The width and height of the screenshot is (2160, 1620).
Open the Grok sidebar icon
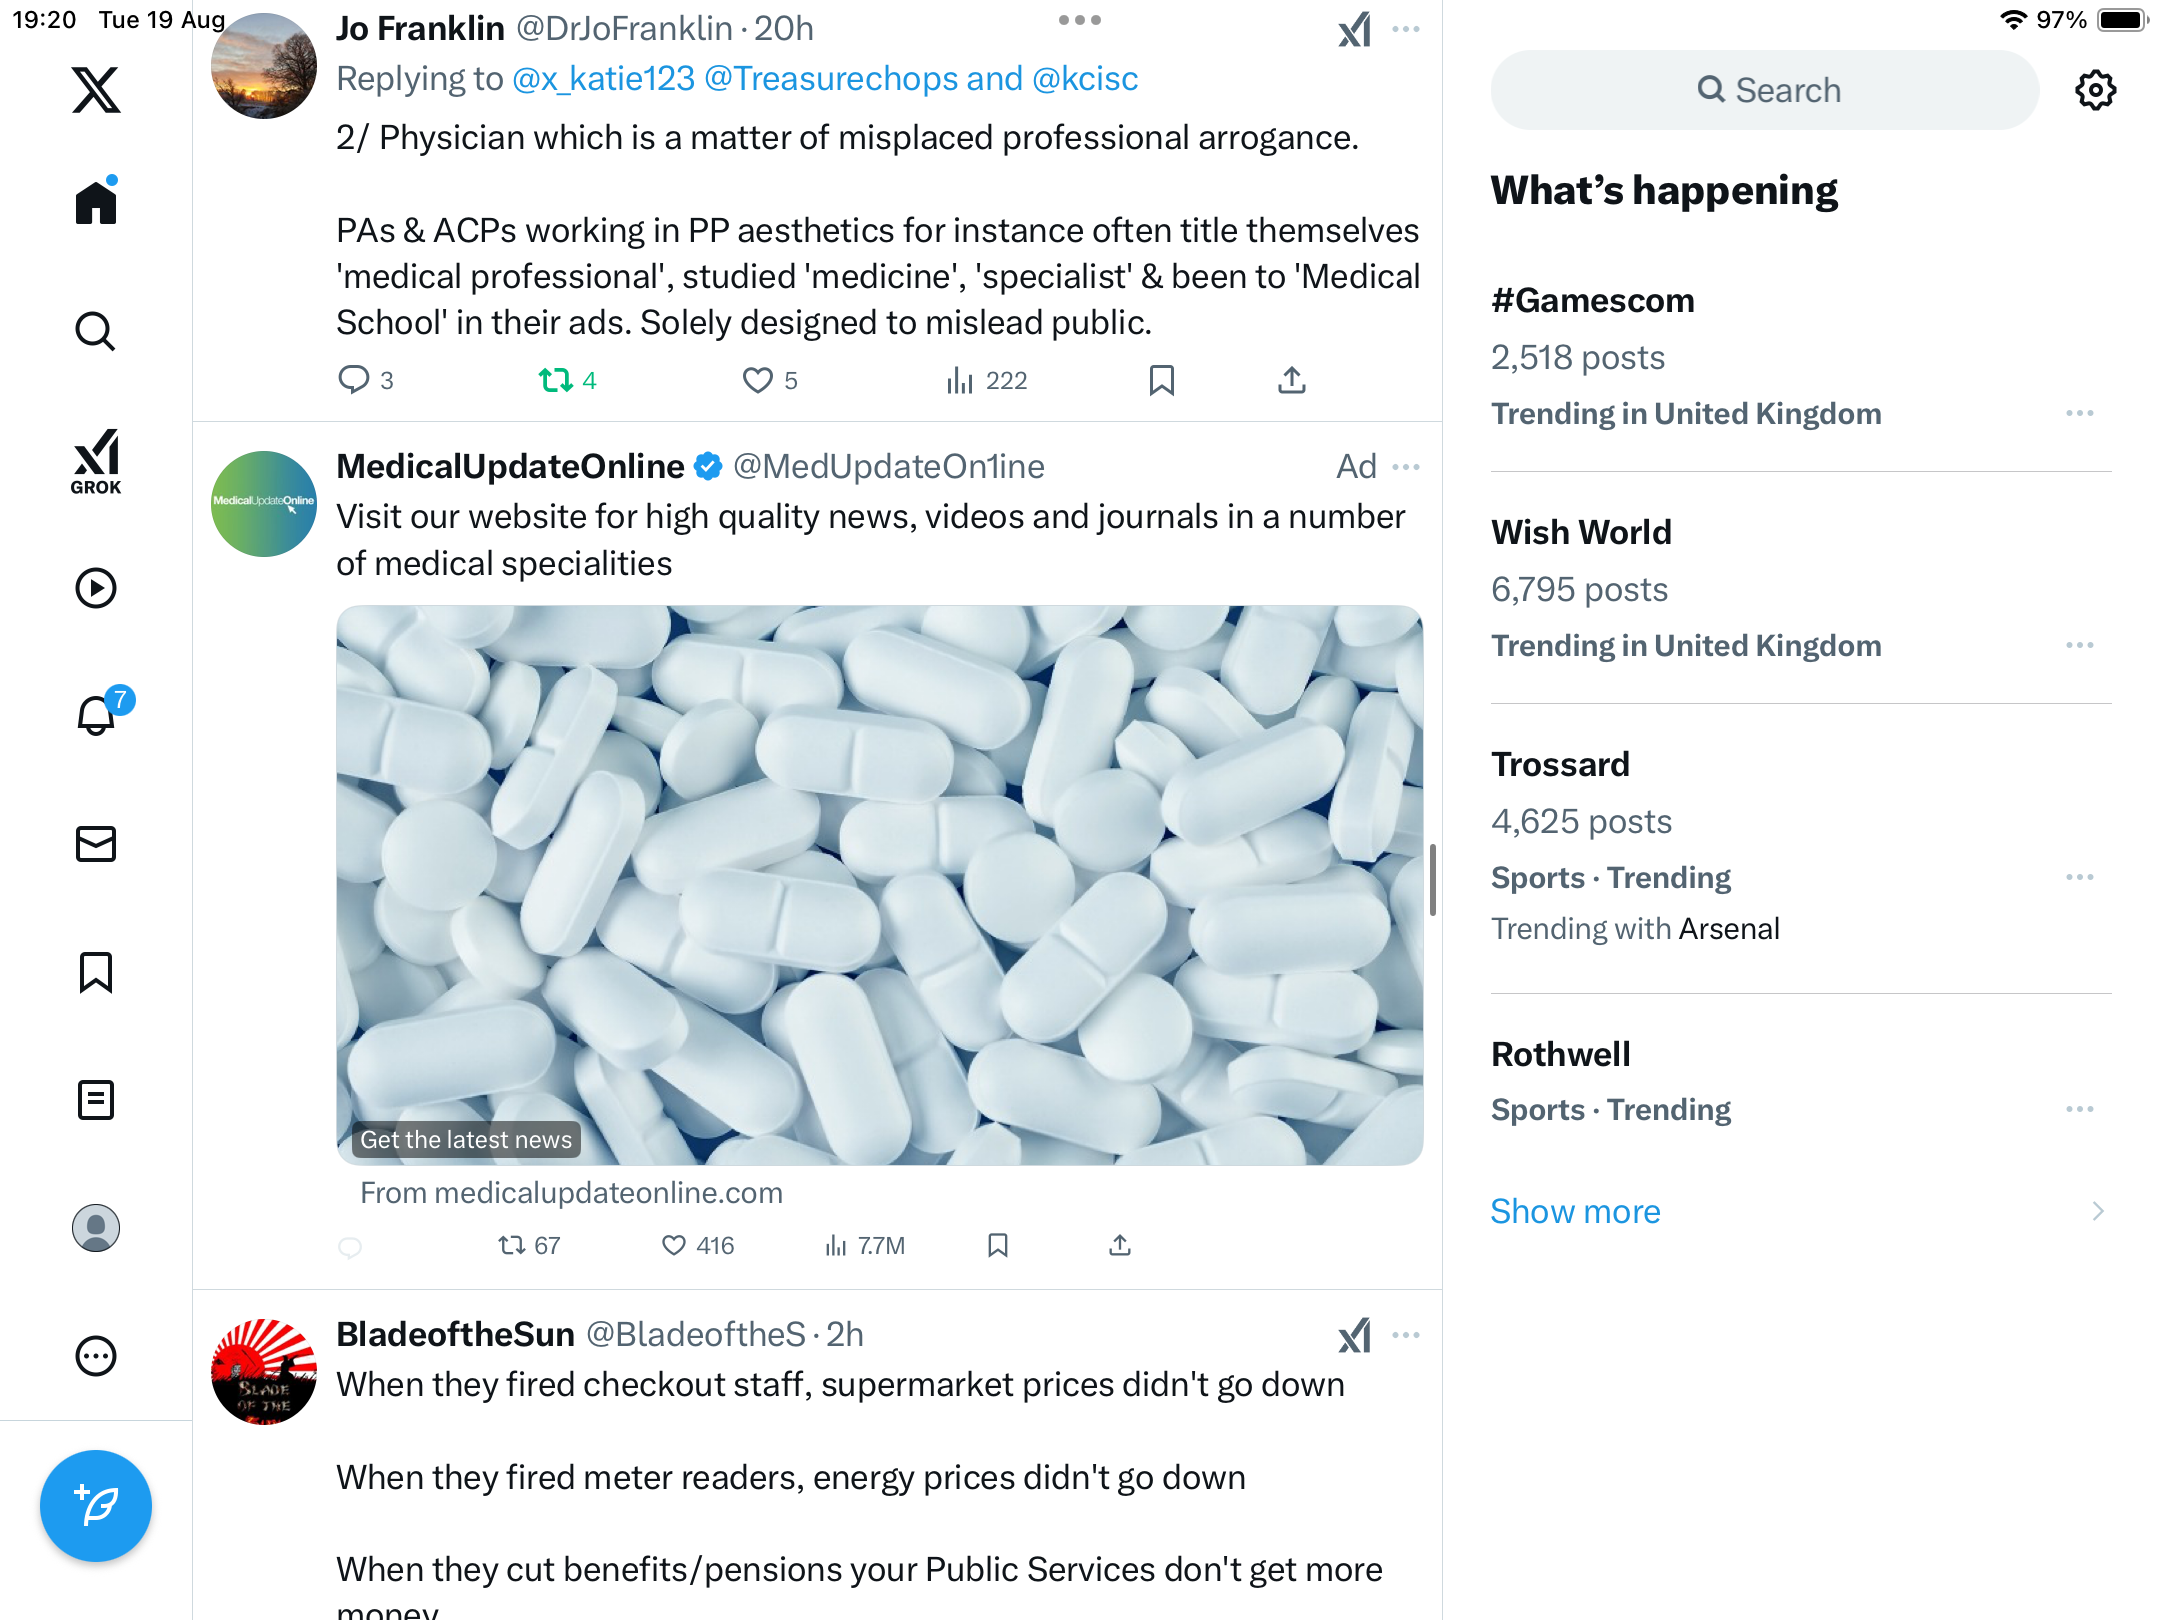(96, 462)
